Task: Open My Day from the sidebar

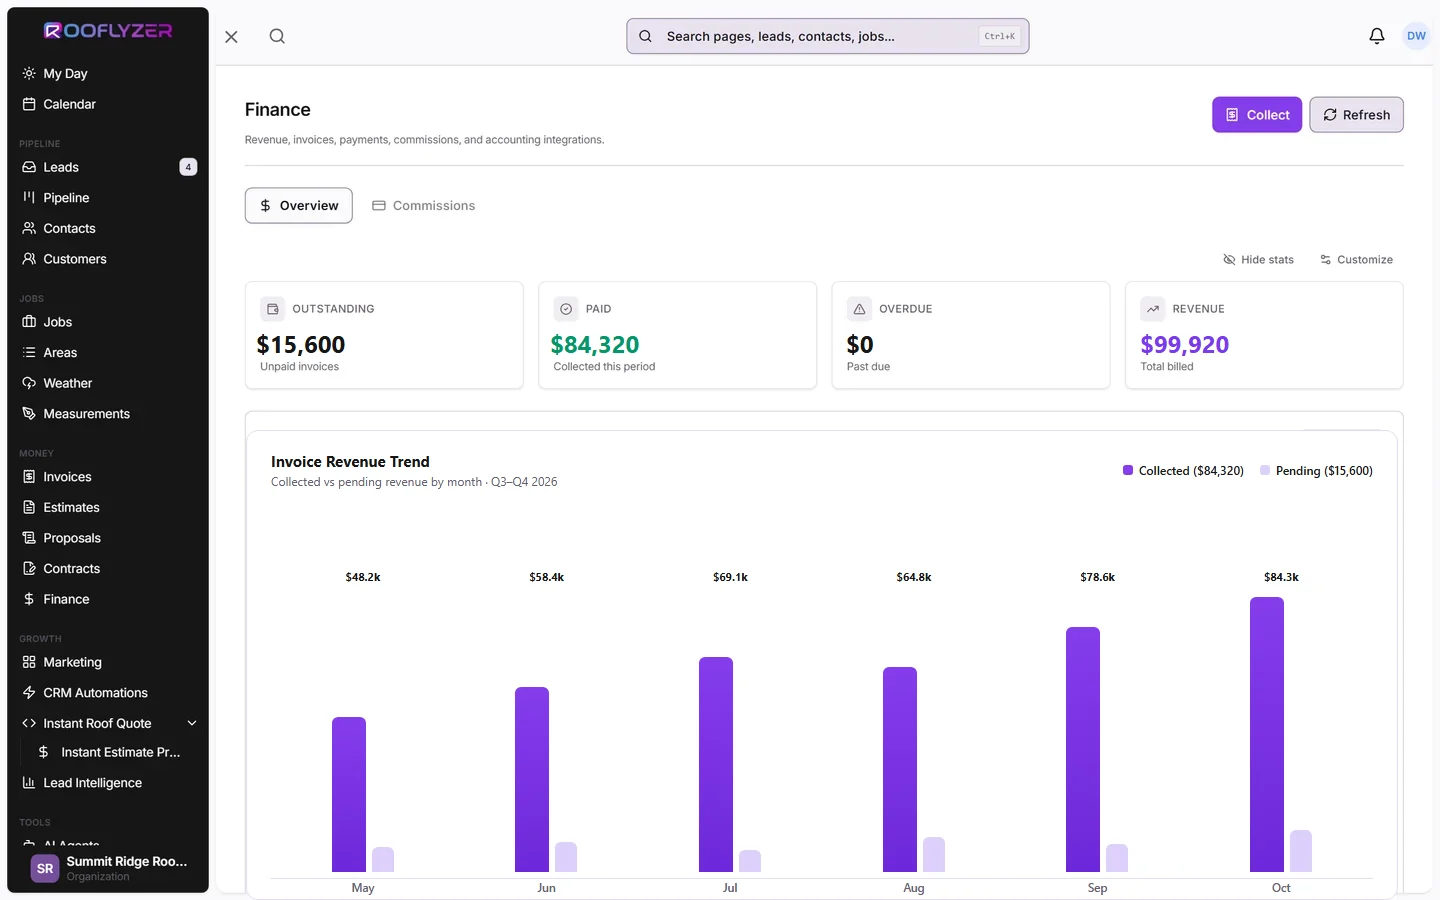Action: coord(108,73)
